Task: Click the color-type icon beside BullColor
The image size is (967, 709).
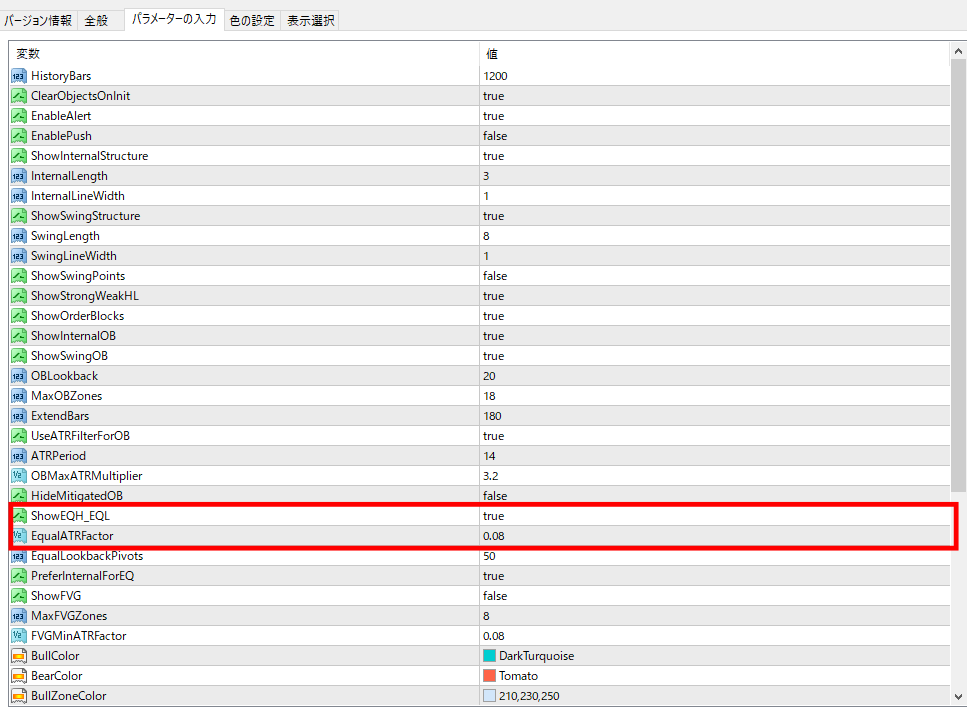Action: pyautogui.click(x=19, y=656)
